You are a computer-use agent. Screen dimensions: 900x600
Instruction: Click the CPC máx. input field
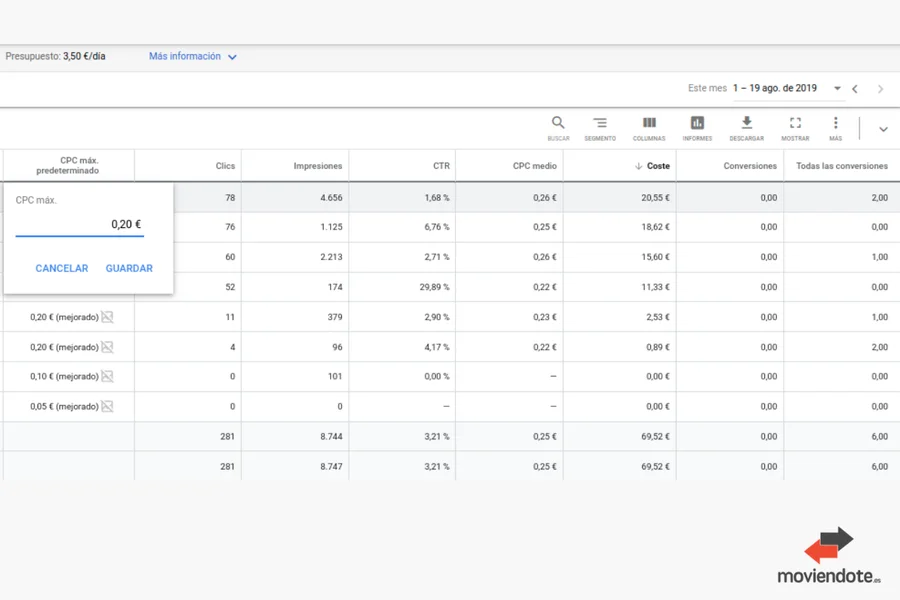[x=80, y=225]
